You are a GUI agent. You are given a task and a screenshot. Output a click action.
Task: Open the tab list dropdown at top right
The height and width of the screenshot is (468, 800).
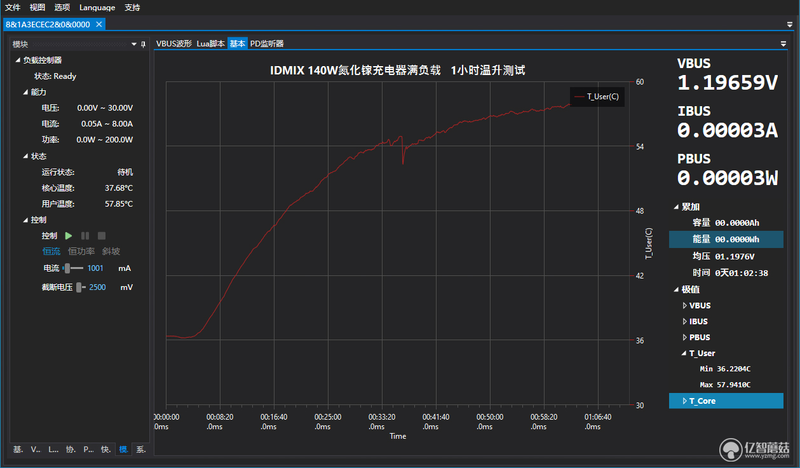(x=789, y=24)
